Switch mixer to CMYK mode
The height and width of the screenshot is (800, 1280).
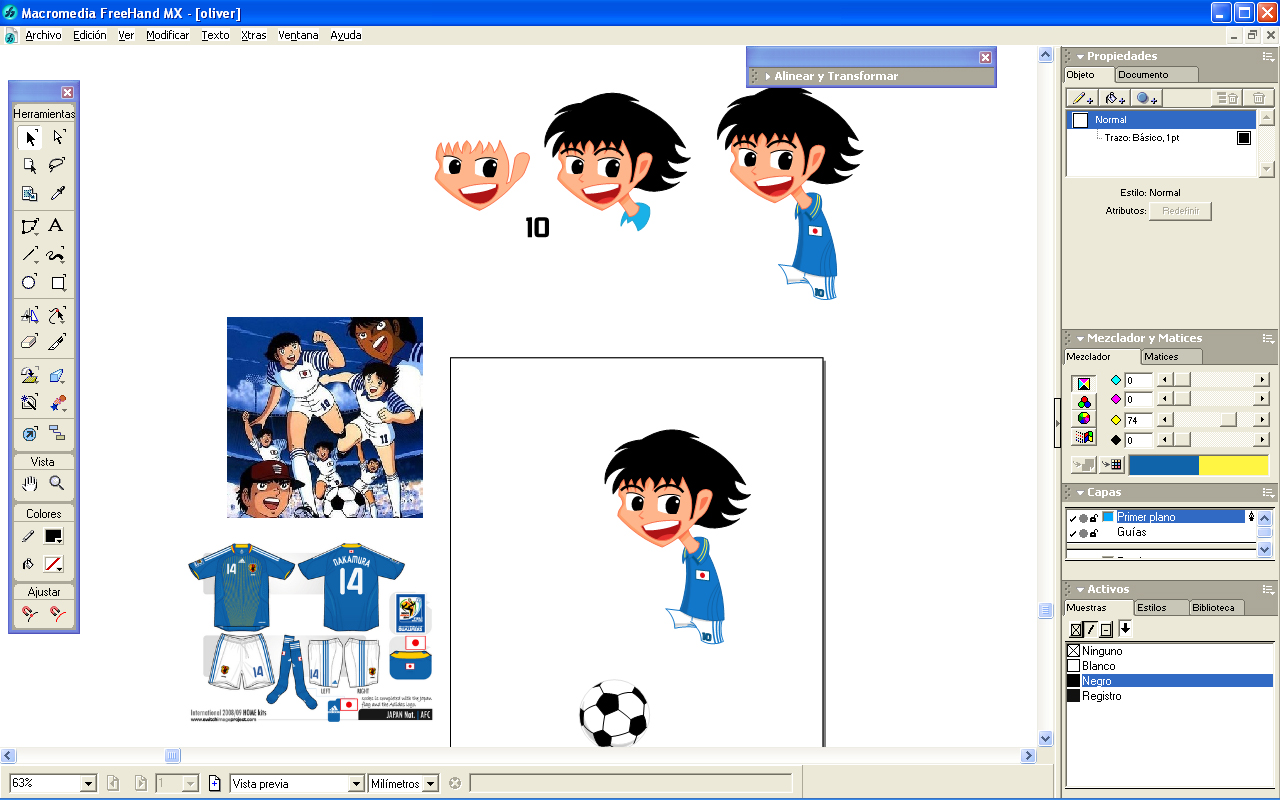pyautogui.click(x=1084, y=384)
